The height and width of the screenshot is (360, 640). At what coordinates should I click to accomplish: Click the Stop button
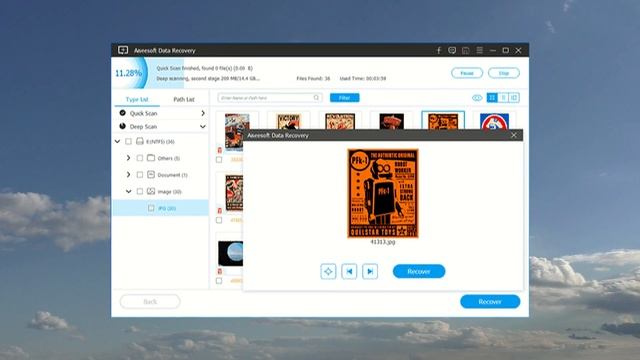(x=504, y=73)
